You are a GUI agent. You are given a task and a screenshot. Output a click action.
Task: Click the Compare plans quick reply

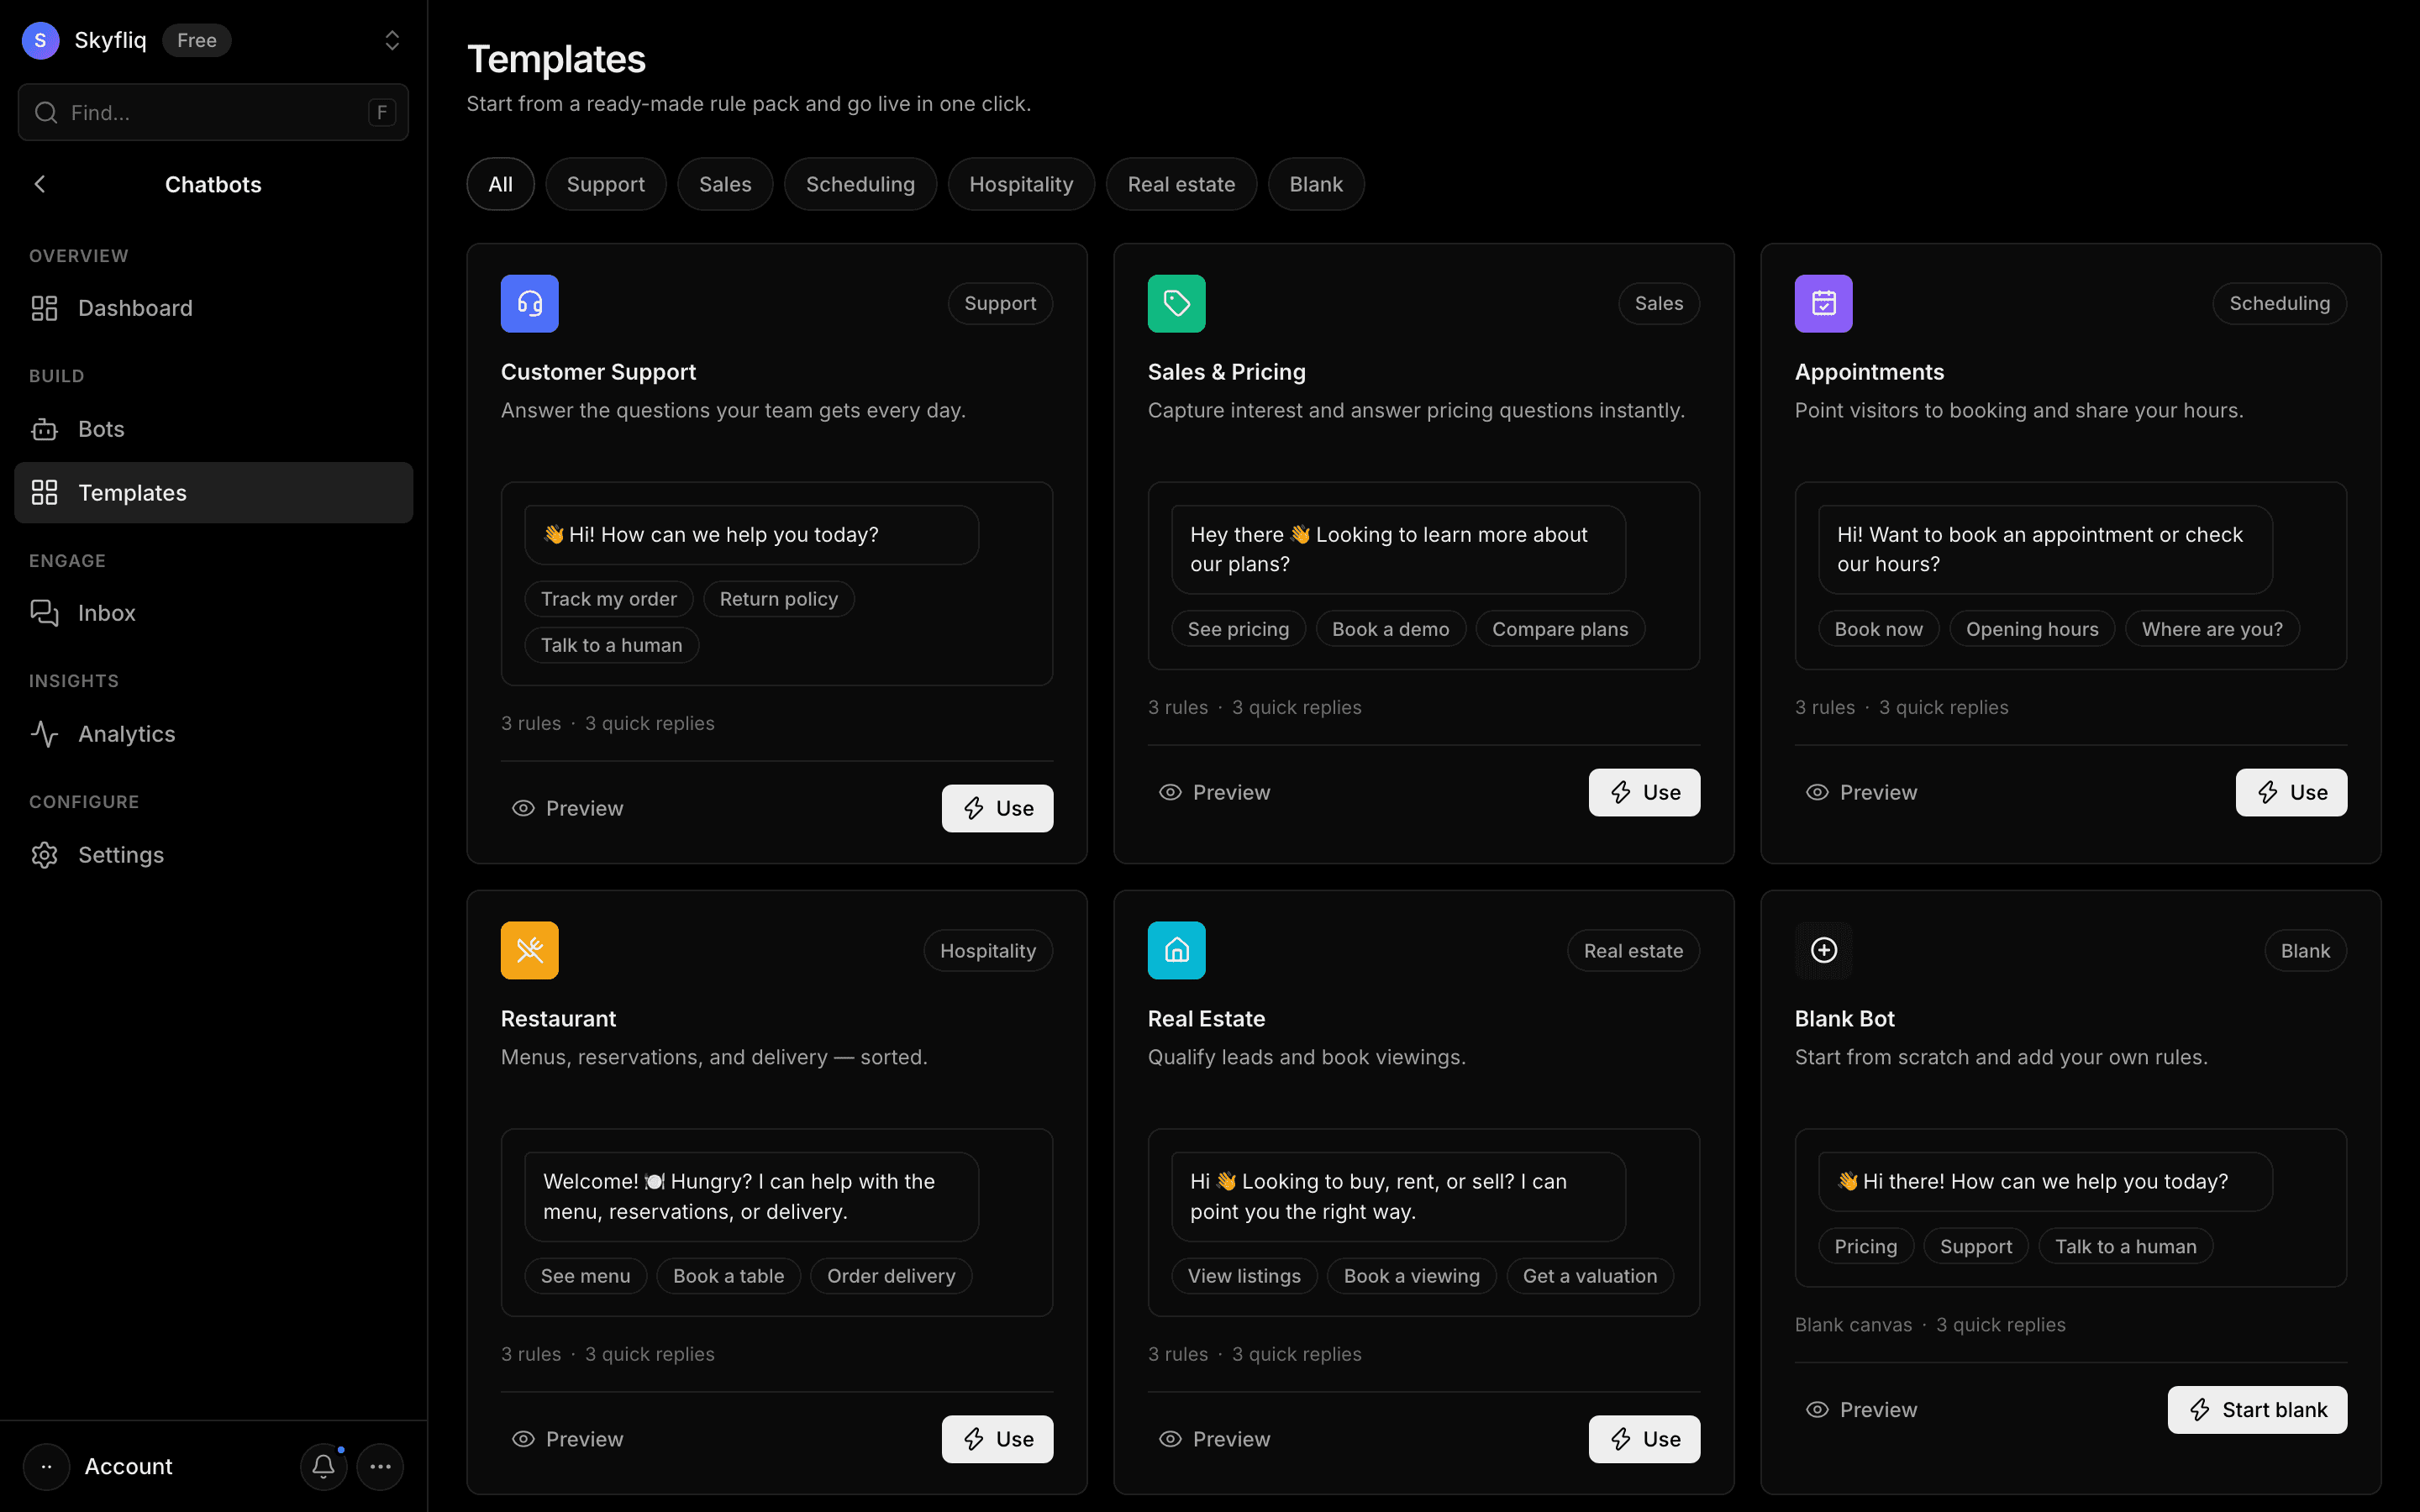(x=1560, y=629)
